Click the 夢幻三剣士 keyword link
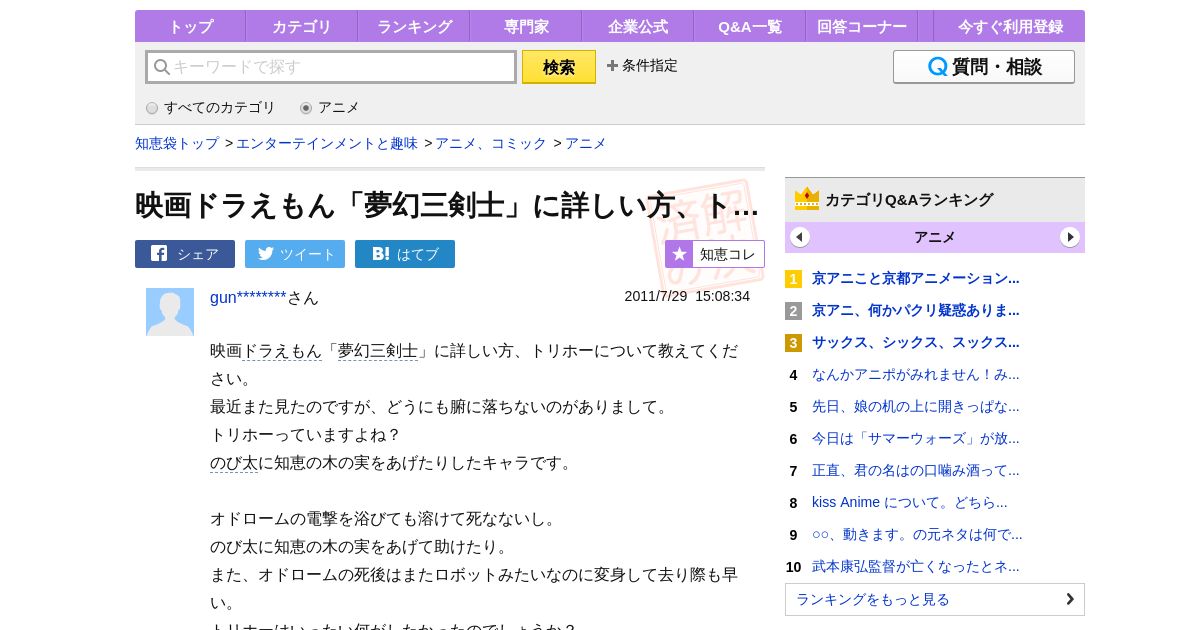Viewport: 1200px width, 630px height. pos(378,351)
